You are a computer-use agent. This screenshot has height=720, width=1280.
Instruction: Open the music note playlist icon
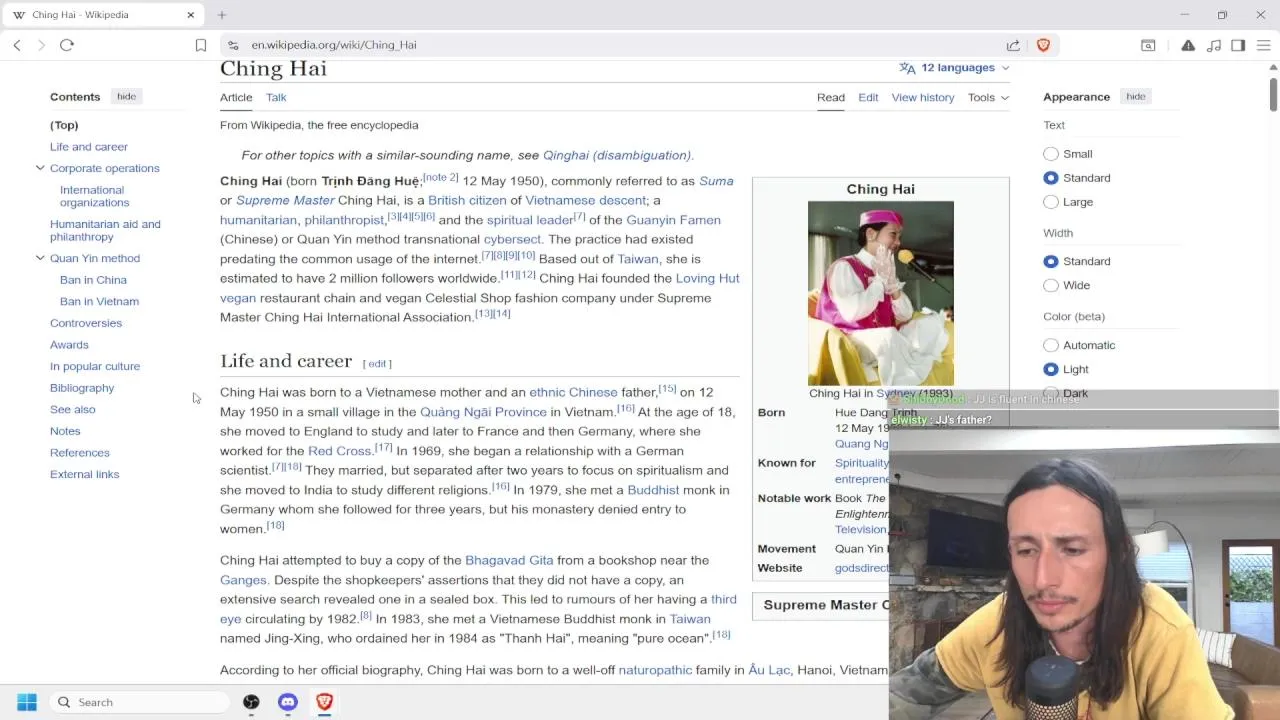(1214, 45)
